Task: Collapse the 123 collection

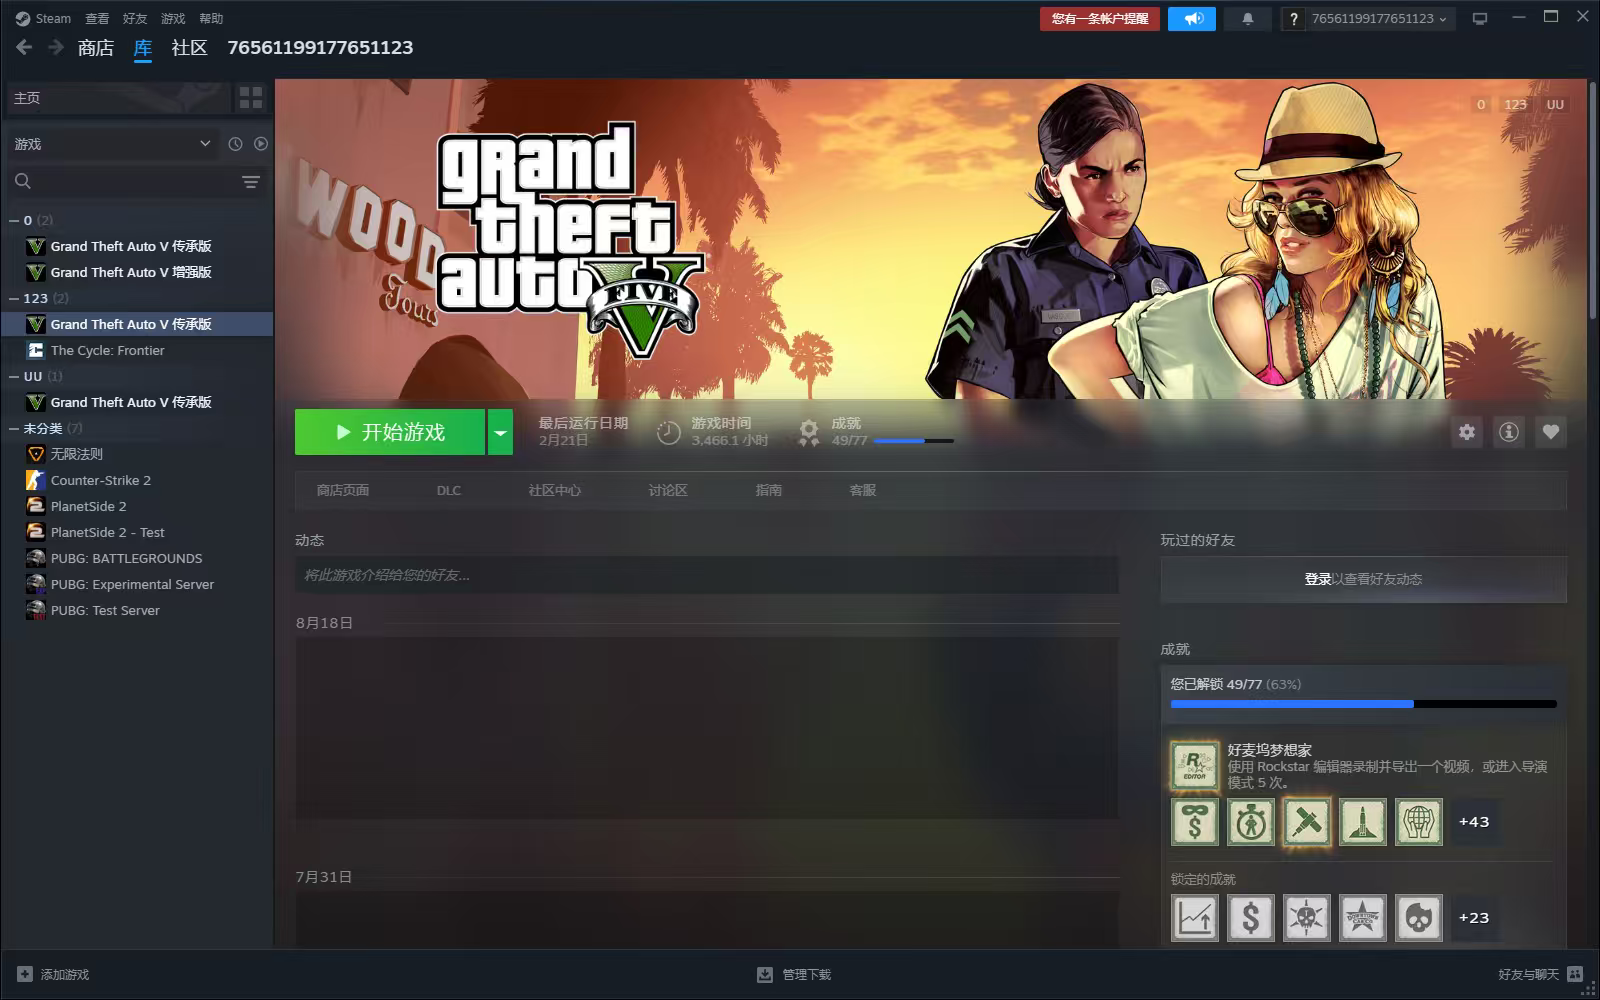Action: click(x=14, y=298)
